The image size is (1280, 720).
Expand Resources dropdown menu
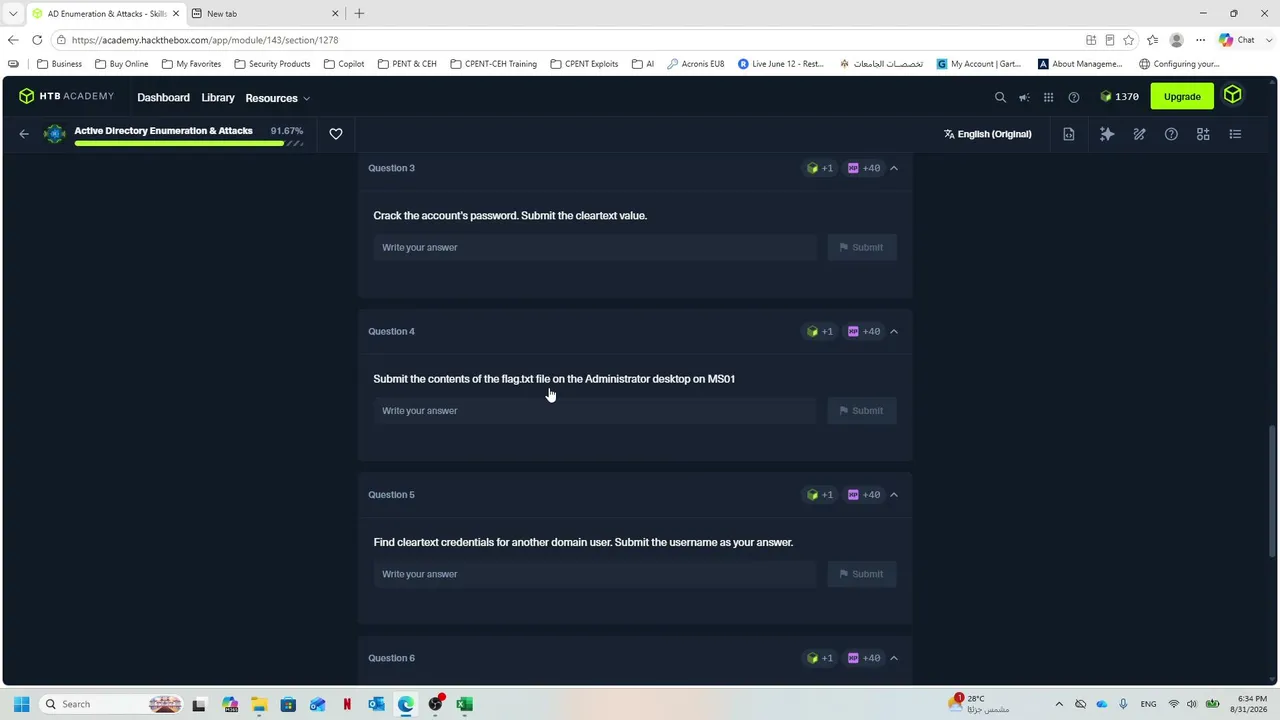pyautogui.click(x=278, y=98)
